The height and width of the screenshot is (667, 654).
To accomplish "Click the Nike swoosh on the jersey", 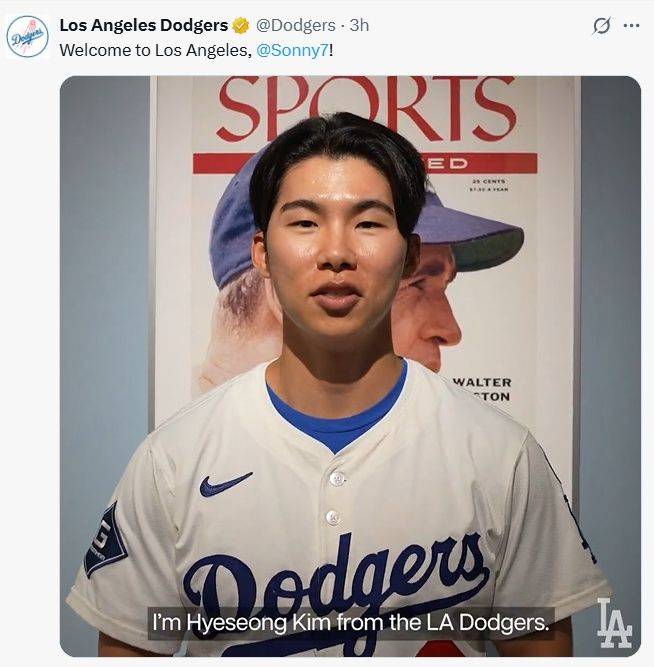I will coord(226,484).
